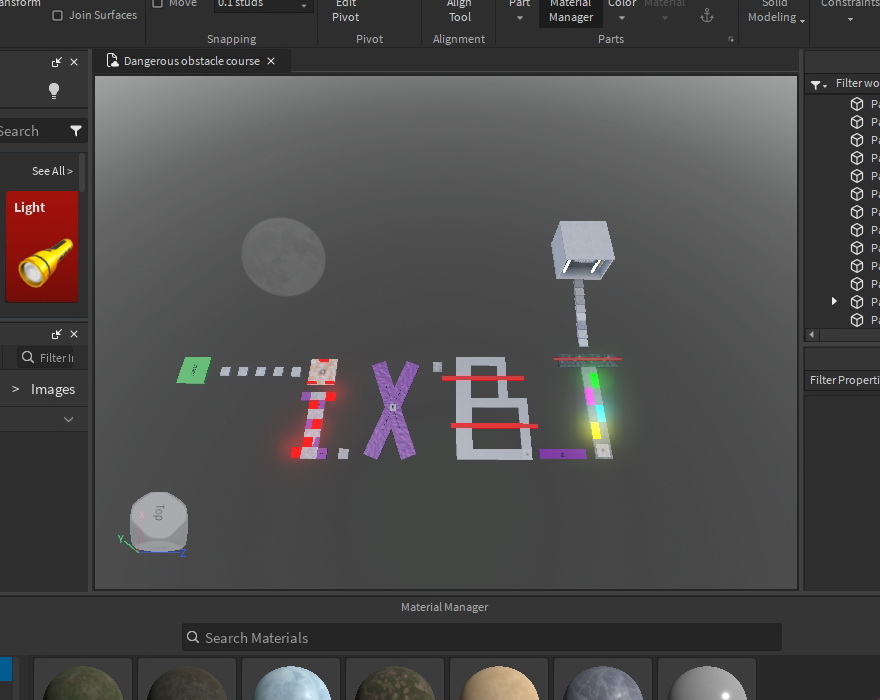Click the Search Materials field
This screenshot has width=880, height=700.
point(482,638)
